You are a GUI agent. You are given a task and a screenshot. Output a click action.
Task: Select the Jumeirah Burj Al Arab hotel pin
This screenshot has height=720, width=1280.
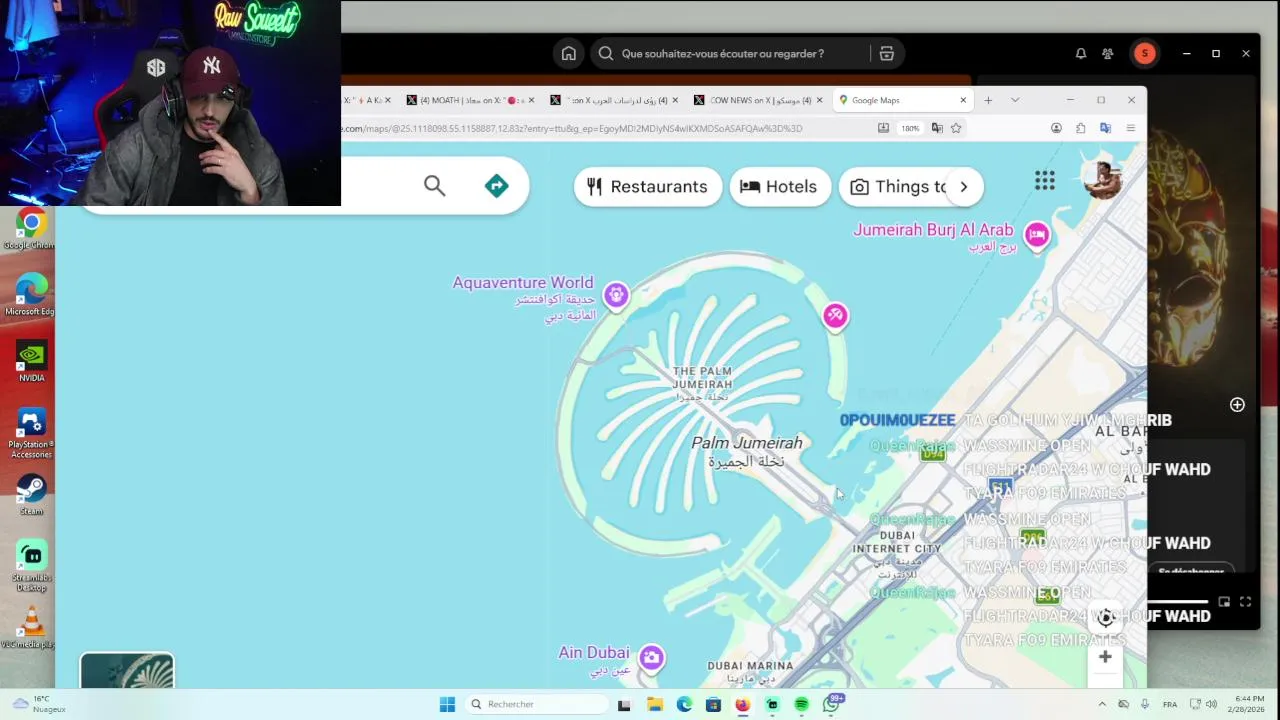click(1037, 236)
